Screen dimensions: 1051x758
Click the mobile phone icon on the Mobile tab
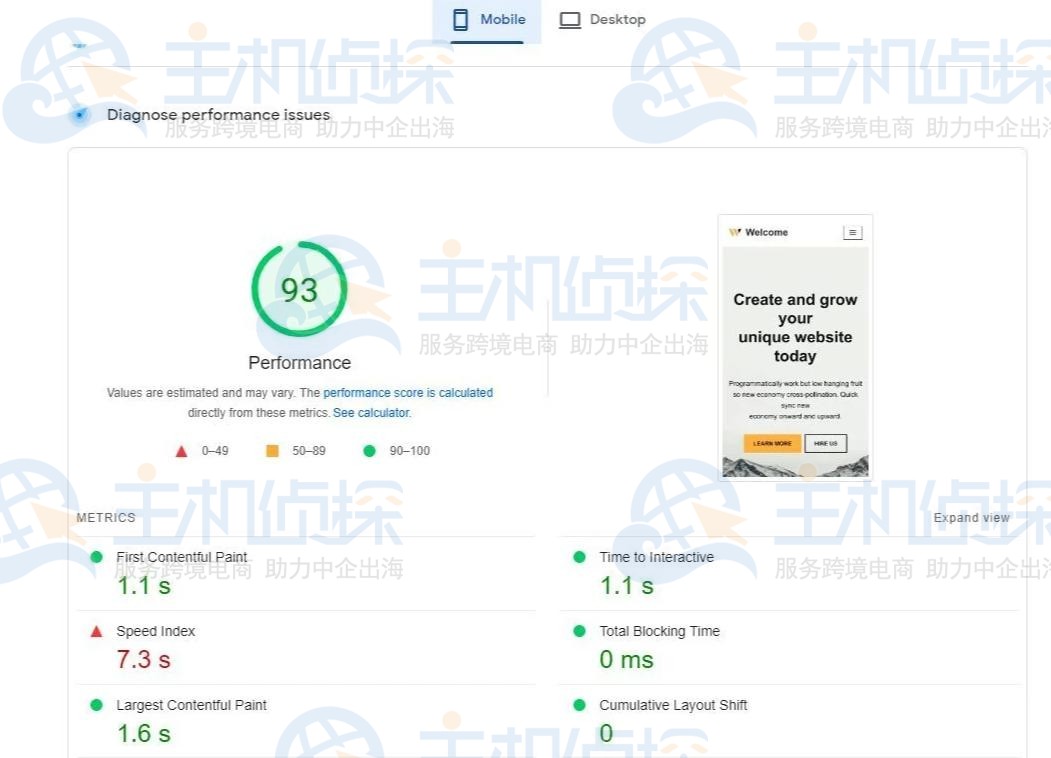click(x=461, y=18)
